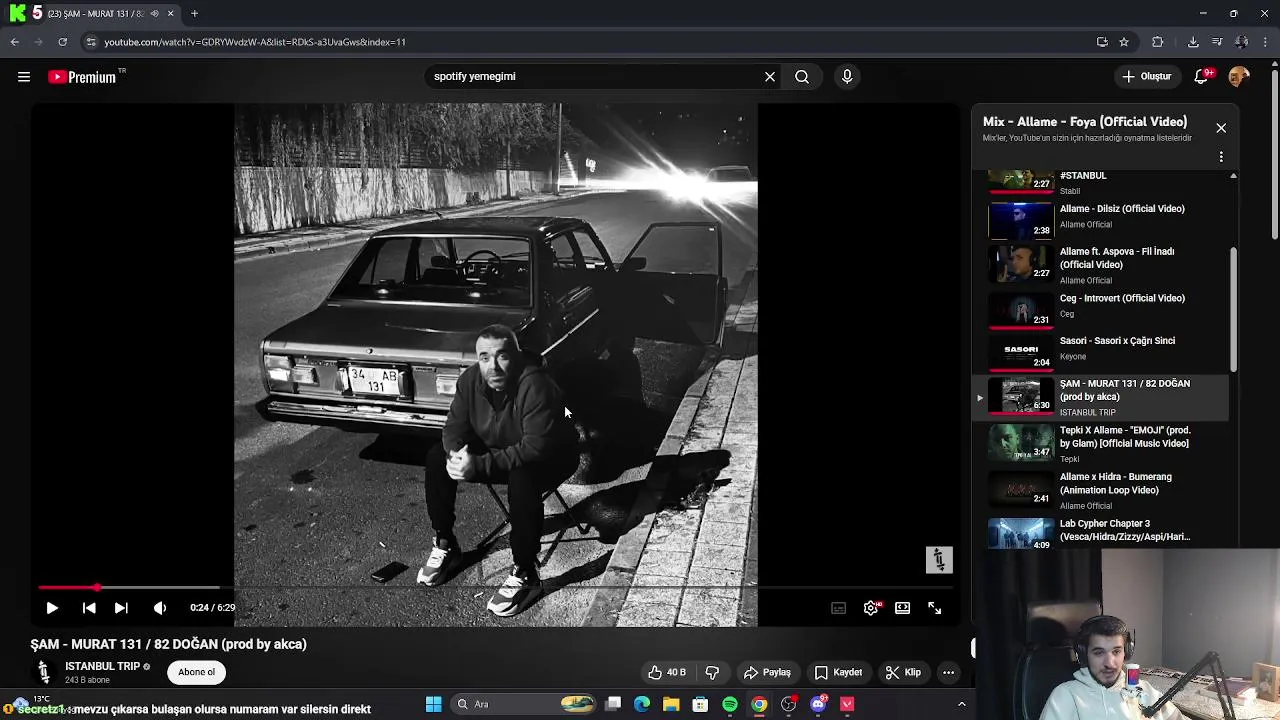This screenshot has height=720, width=1280.
Task: Play Allame - Dilsiz from the playlist
Action: [1103, 219]
